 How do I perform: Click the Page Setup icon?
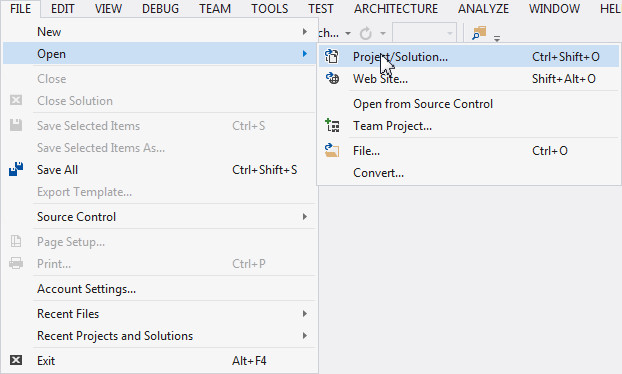pyautogui.click(x=16, y=241)
